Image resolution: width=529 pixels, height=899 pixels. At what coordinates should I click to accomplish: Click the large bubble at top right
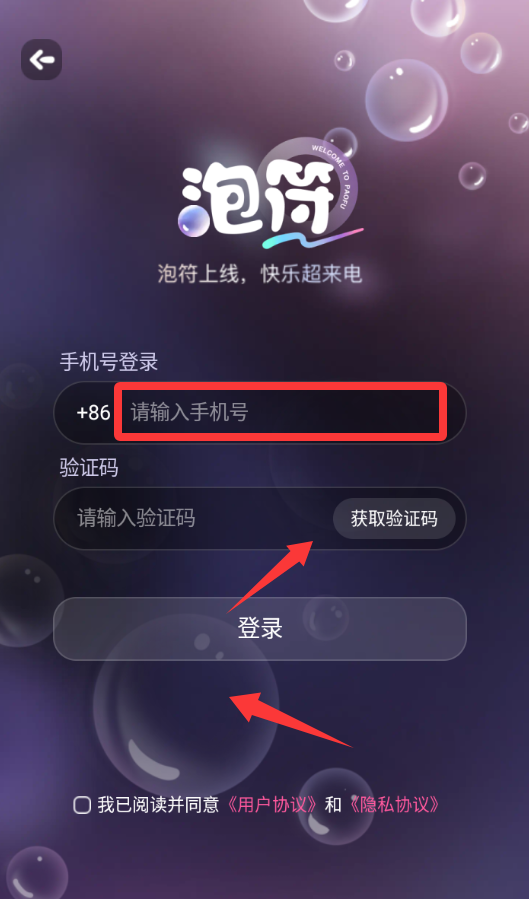click(406, 100)
